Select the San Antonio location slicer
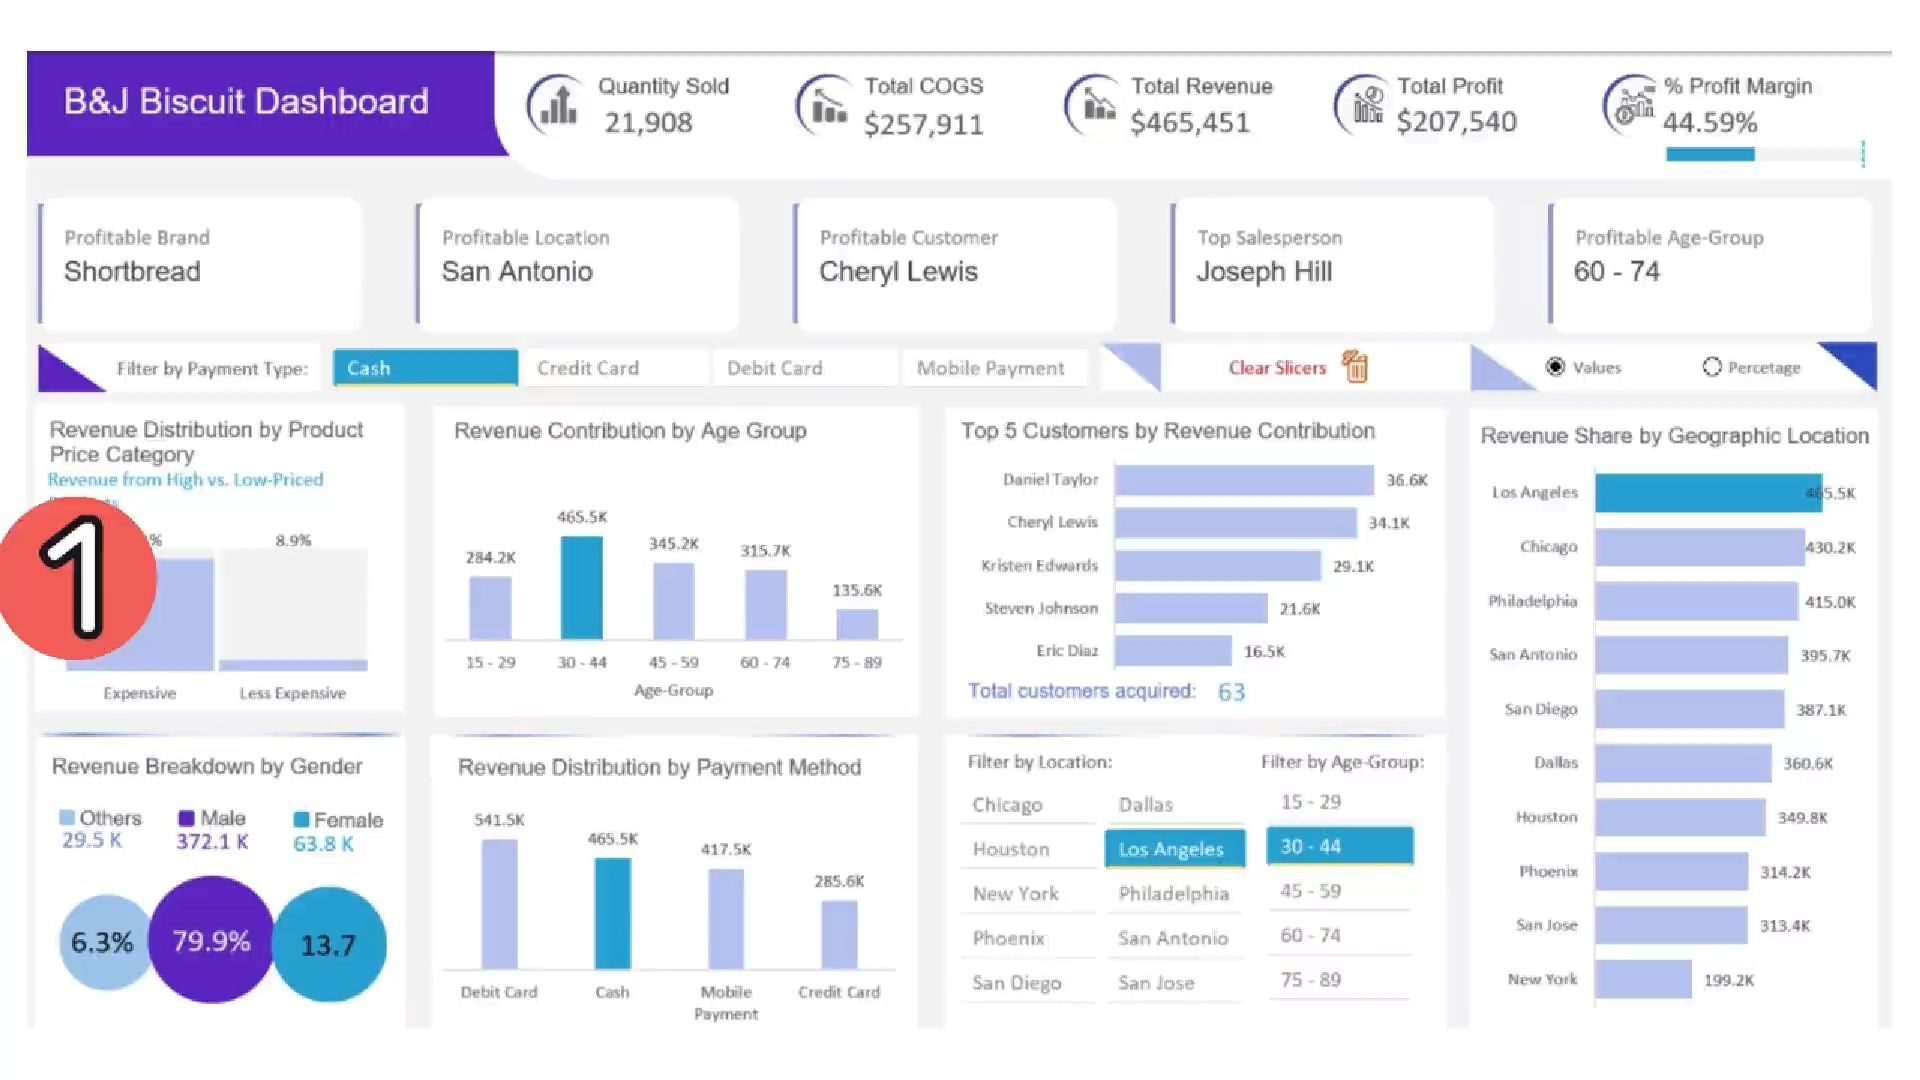The image size is (1920, 1080). coord(1175,938)
